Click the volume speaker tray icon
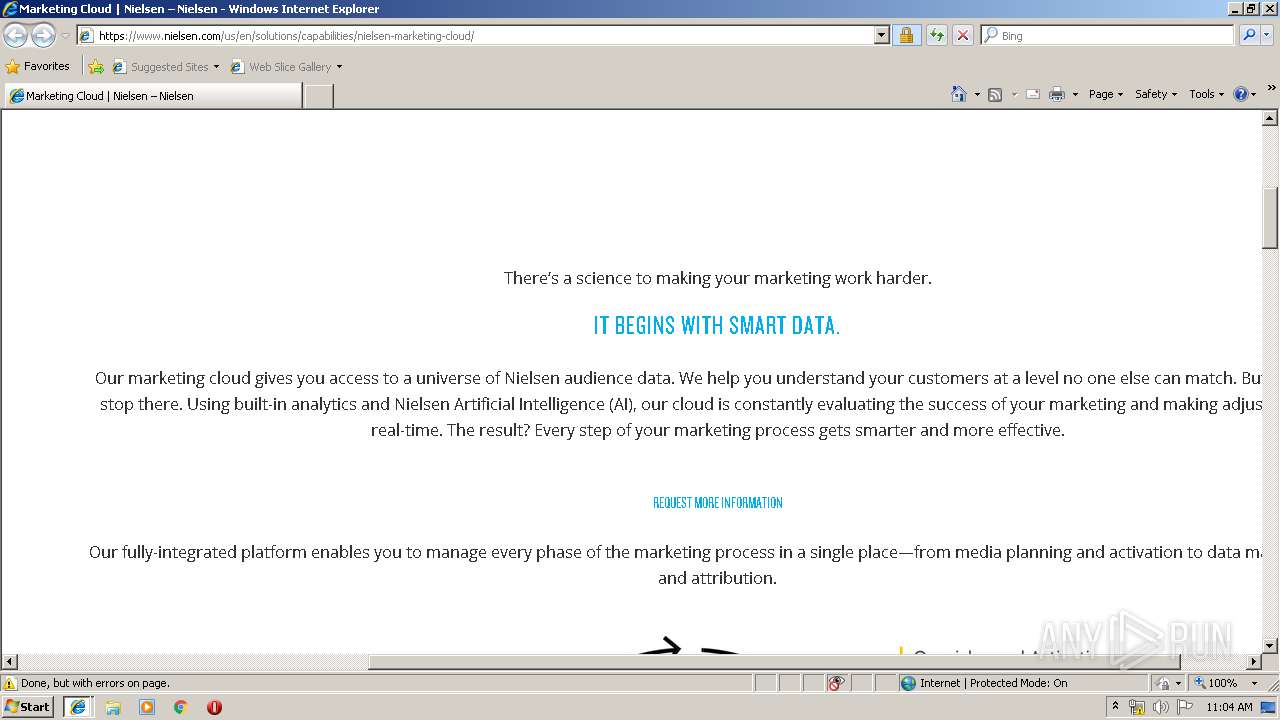The image size is (1280, 720). (1160, 707)
